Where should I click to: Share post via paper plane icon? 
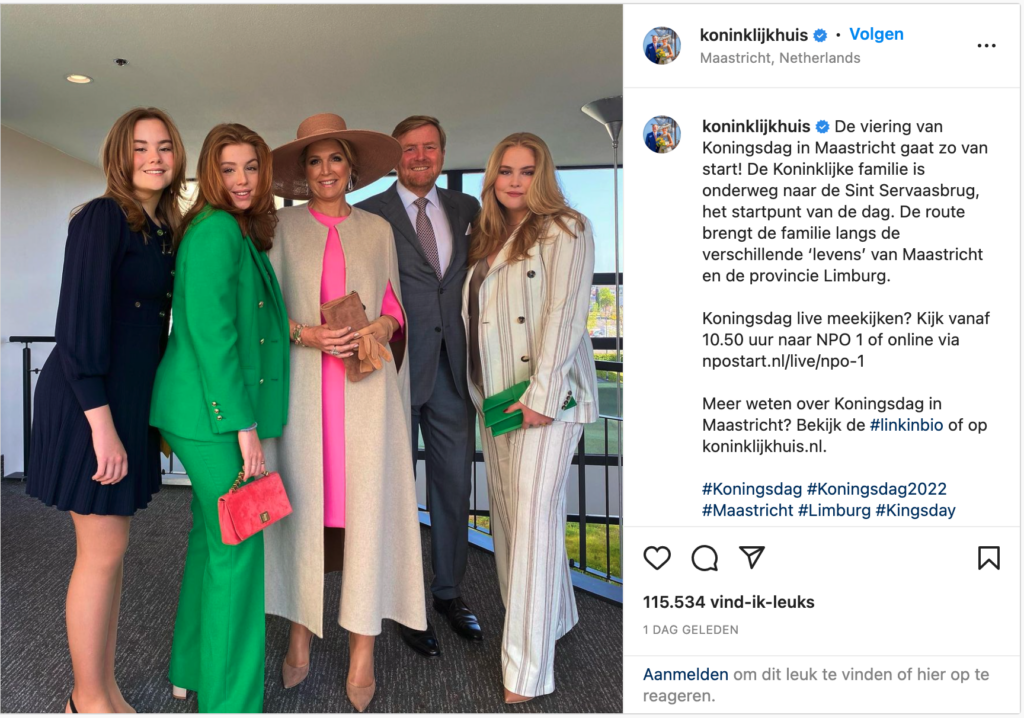752,557
